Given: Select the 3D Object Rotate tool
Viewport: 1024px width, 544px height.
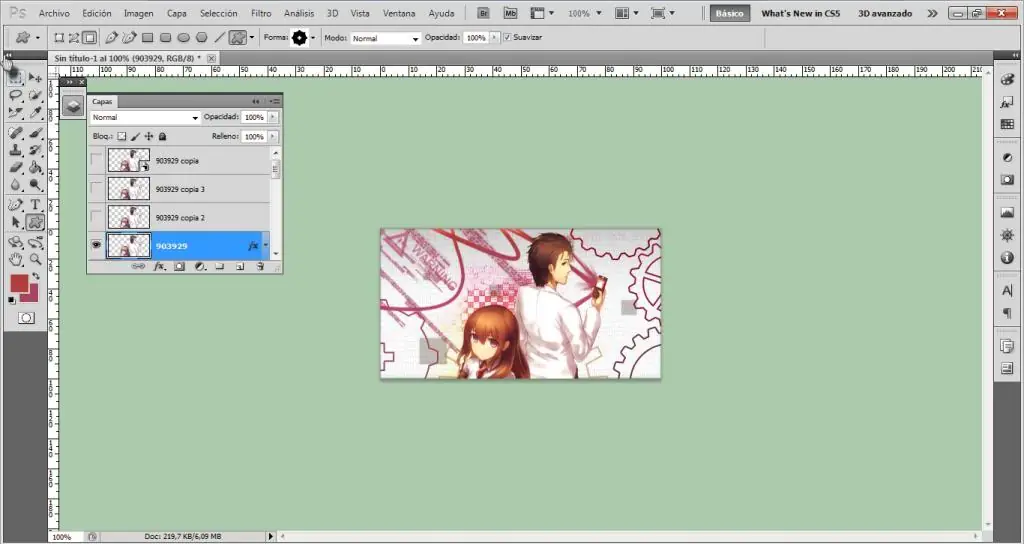Looking at the screenshot, I should 16,243.
